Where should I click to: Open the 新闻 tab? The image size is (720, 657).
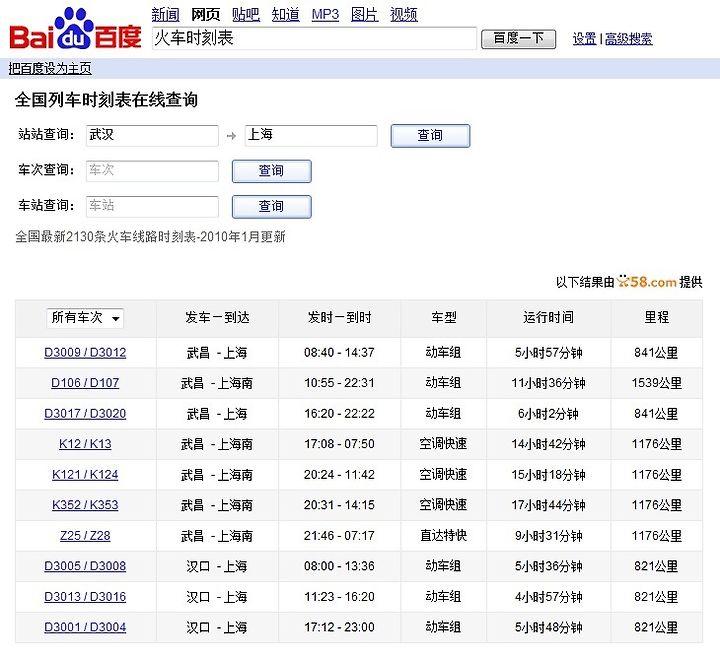point(165,14)
